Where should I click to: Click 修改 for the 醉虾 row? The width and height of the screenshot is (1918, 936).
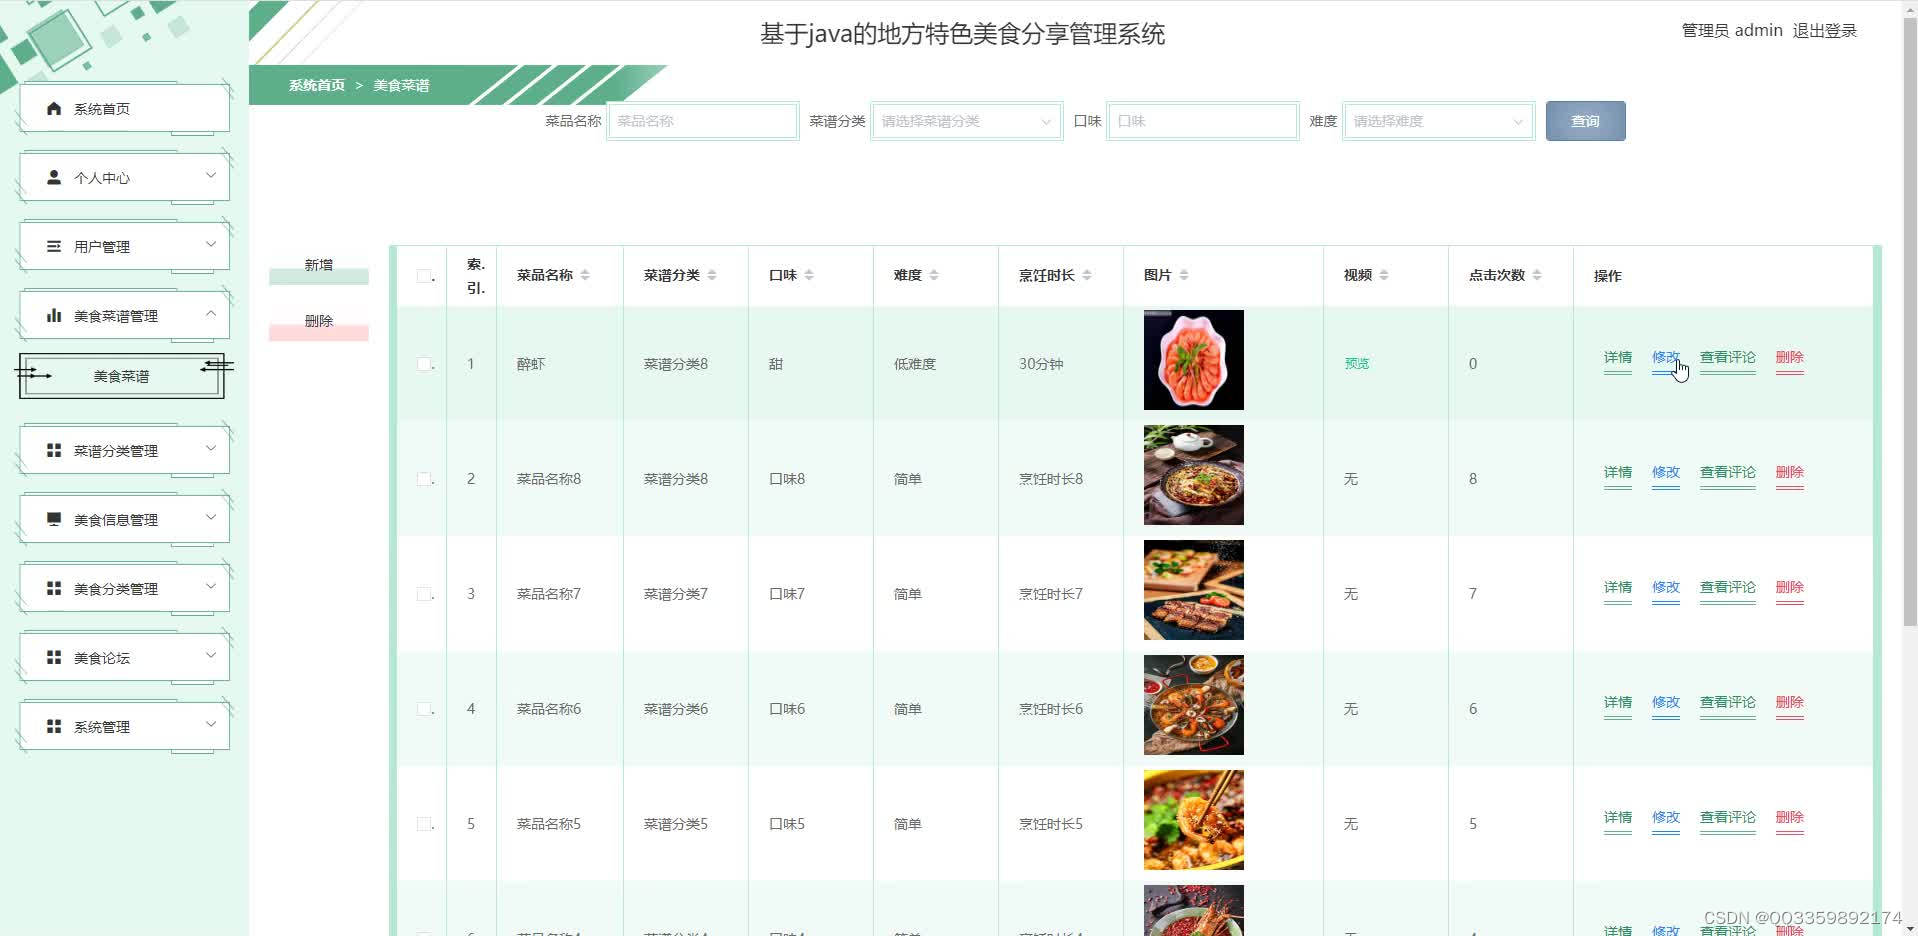[x=1665, y=358]
